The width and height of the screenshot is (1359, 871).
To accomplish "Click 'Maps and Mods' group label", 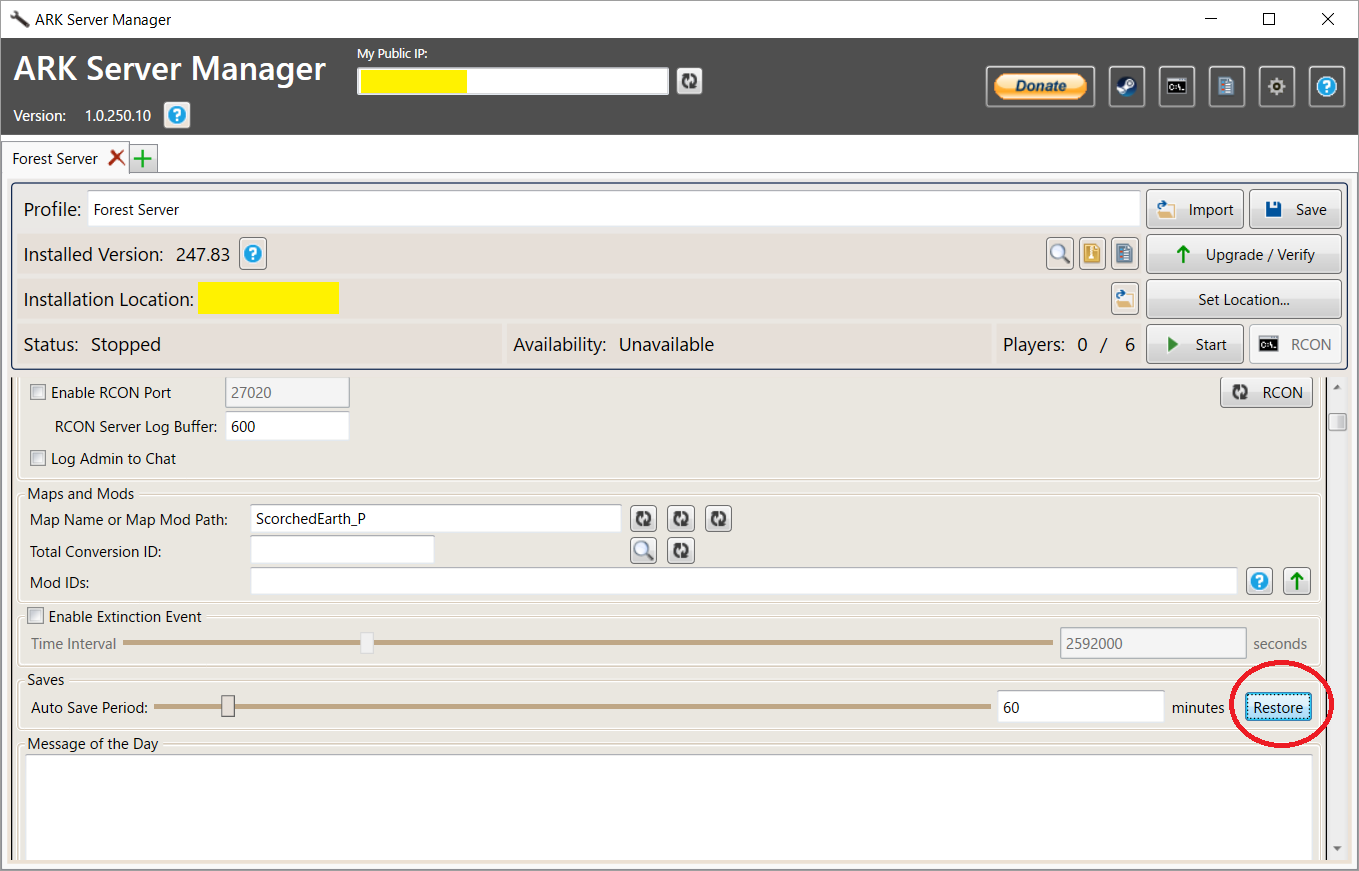I will 81,494.
